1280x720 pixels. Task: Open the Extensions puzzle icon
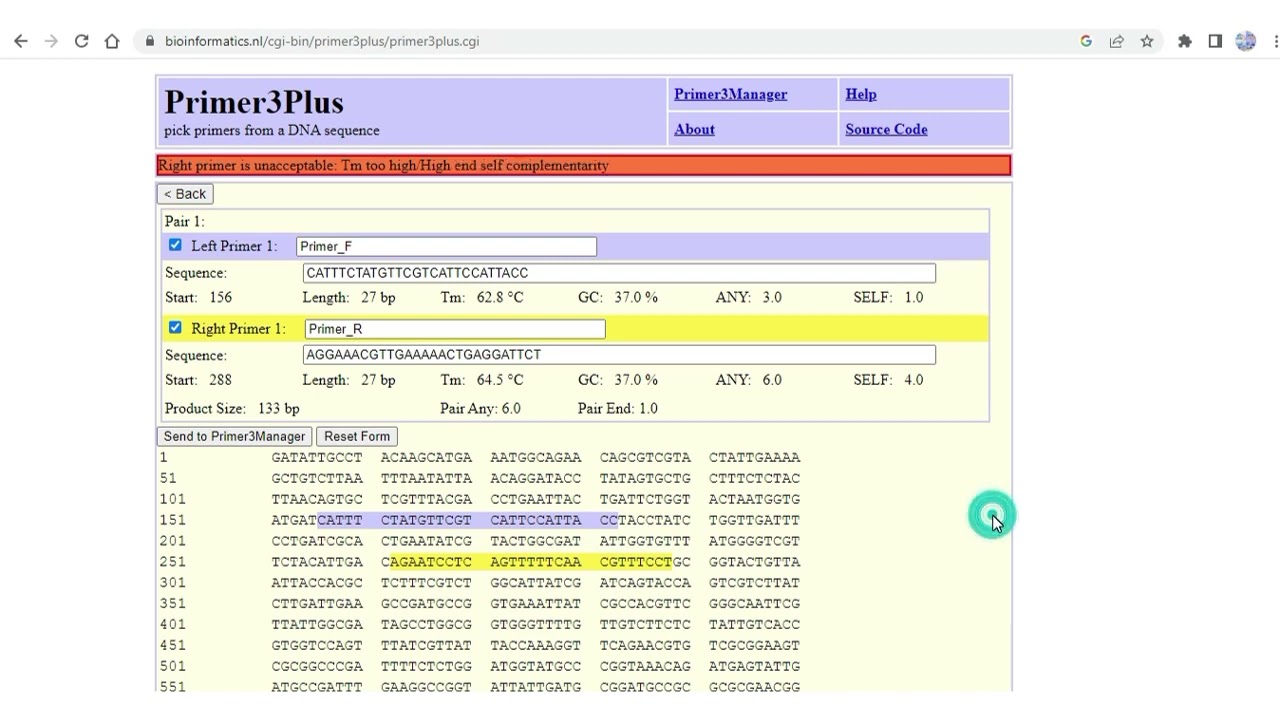point(1185,41)
